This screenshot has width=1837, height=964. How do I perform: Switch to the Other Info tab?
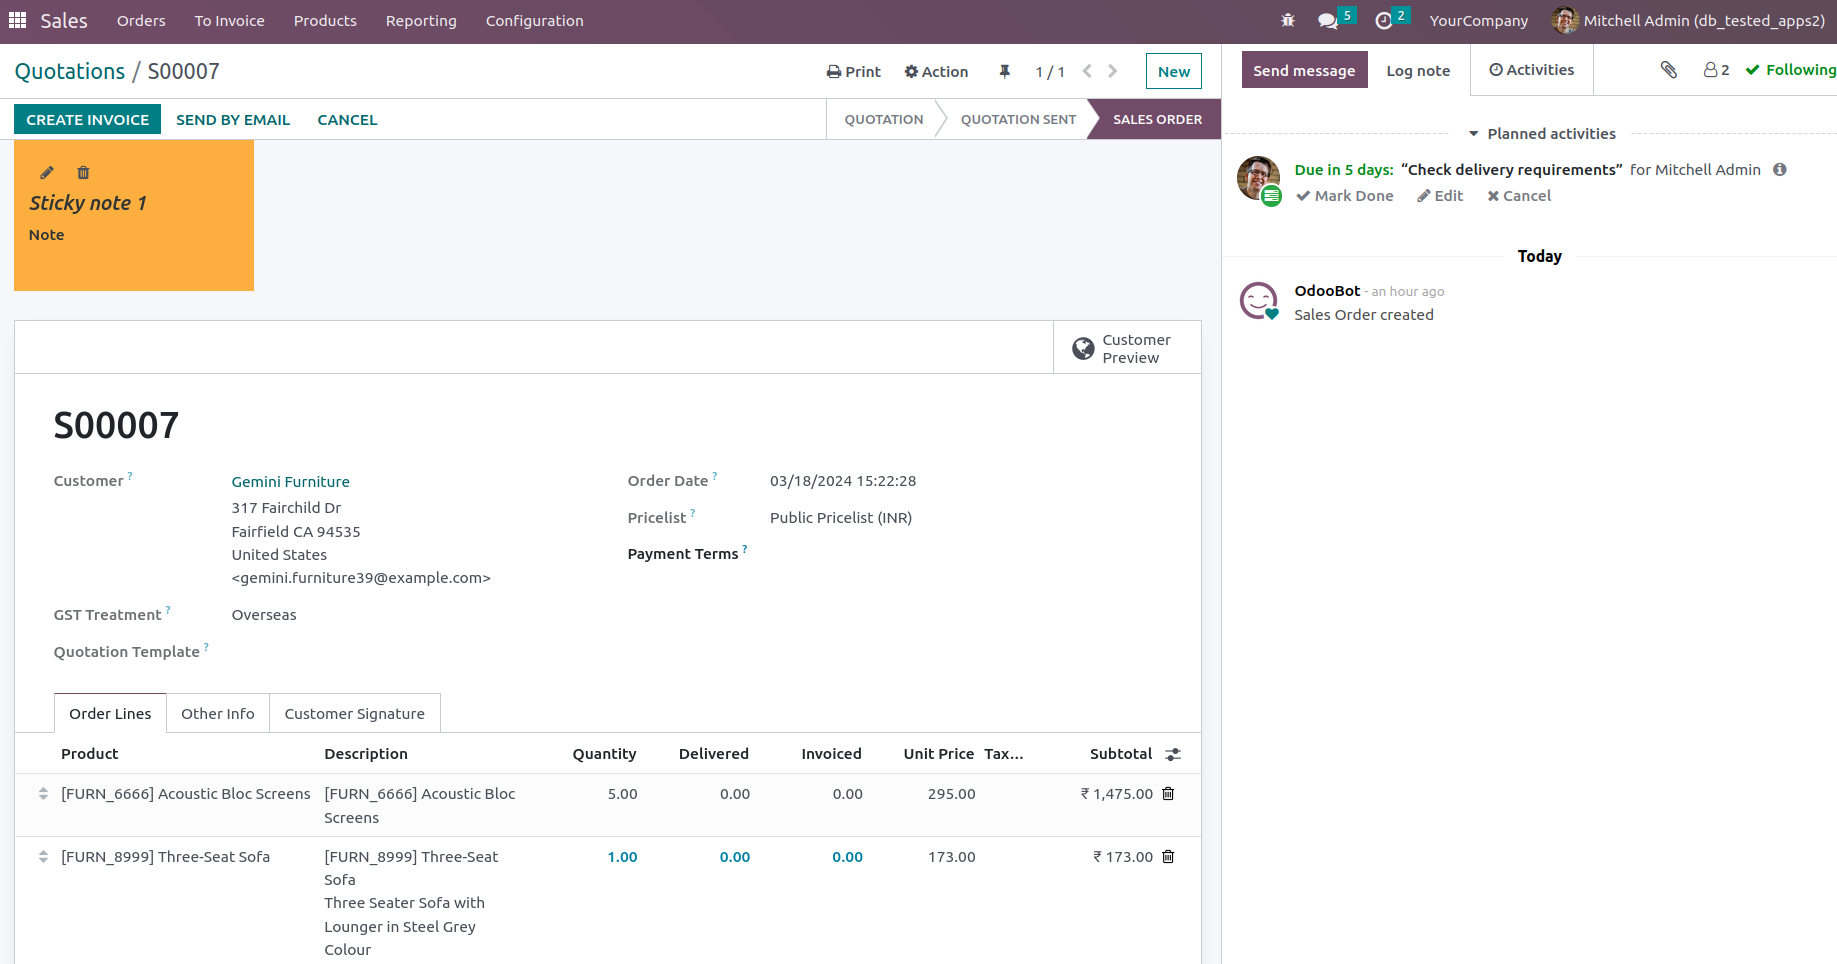(218, 714)
